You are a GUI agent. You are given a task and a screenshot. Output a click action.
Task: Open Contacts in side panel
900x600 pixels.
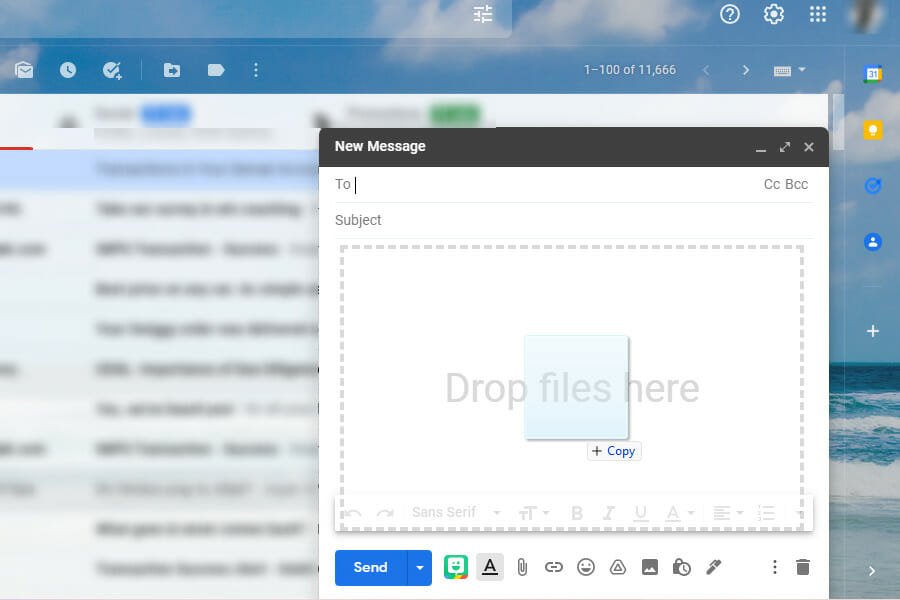(x=873, y=242)
